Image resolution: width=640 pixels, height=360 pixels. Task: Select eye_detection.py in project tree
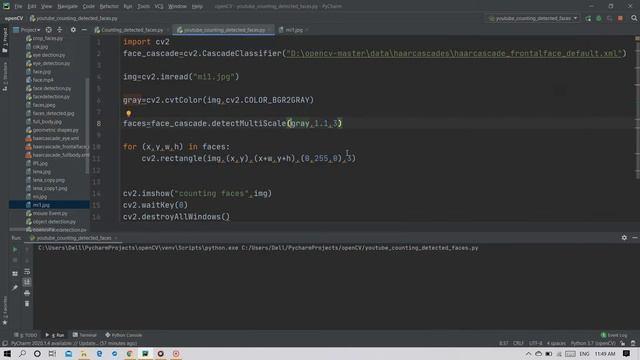click(51, 63)
